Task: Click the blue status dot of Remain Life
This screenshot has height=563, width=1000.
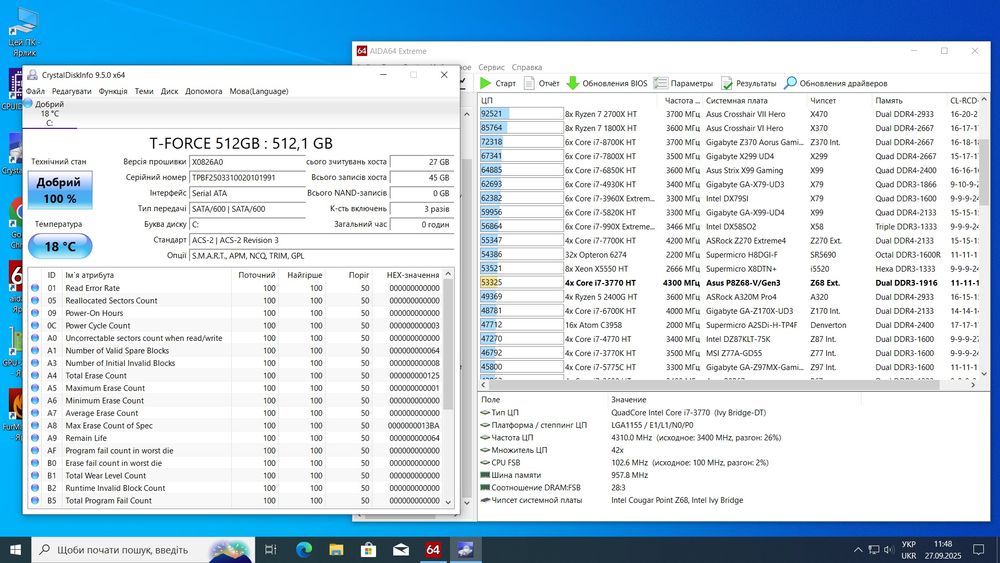Action: click(x=35, y=438)
